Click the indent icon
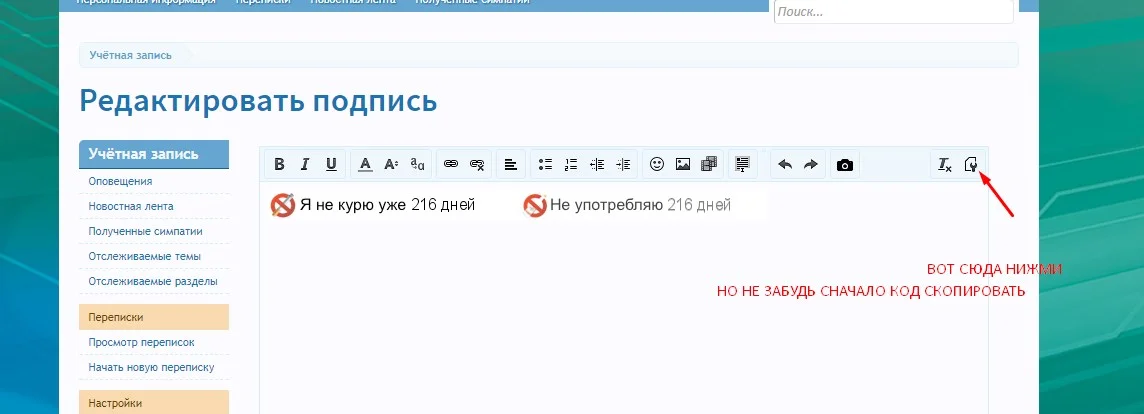The image size is (1144, 414). (x=623, y=164)
